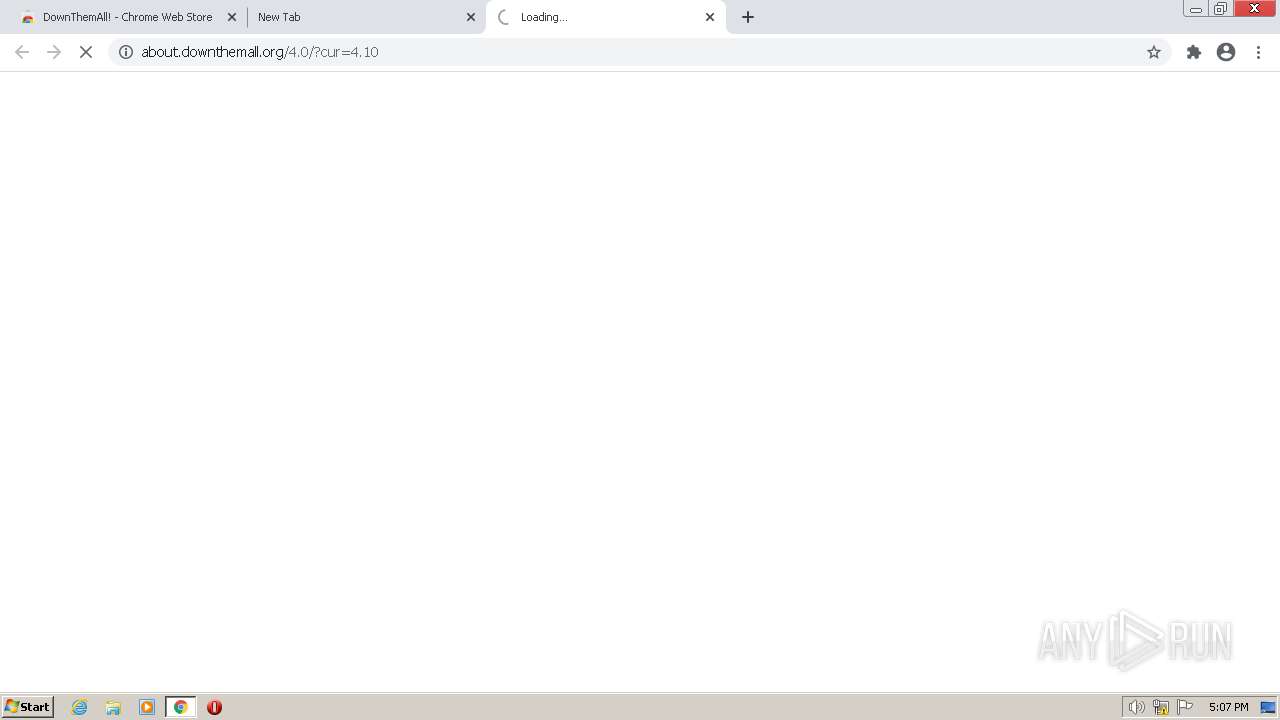Viewport: 1280px width, 720px height.
Task: Show the clock at 5:07 PM
Action: tap(1228, 707)
